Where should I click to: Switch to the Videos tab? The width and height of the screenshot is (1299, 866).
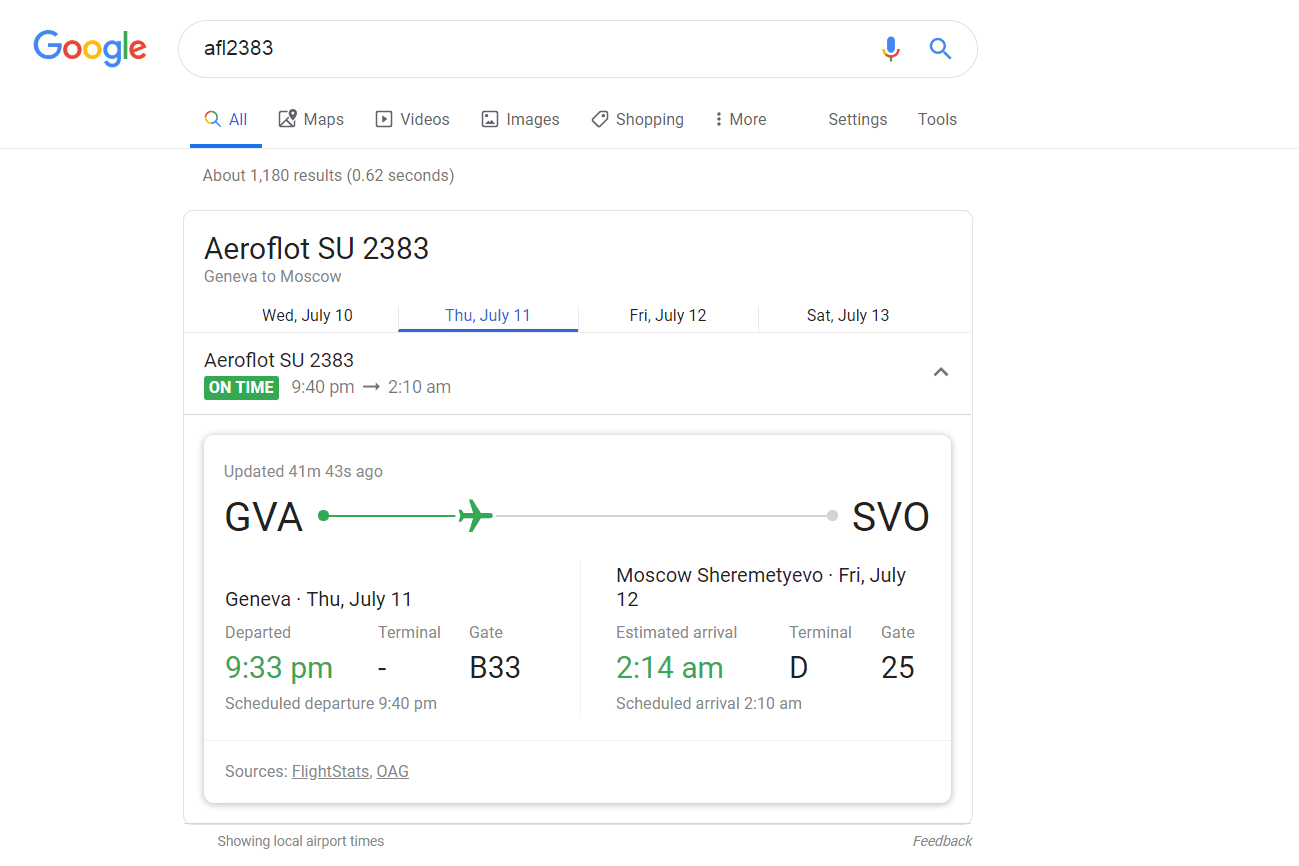coord(412,119)
